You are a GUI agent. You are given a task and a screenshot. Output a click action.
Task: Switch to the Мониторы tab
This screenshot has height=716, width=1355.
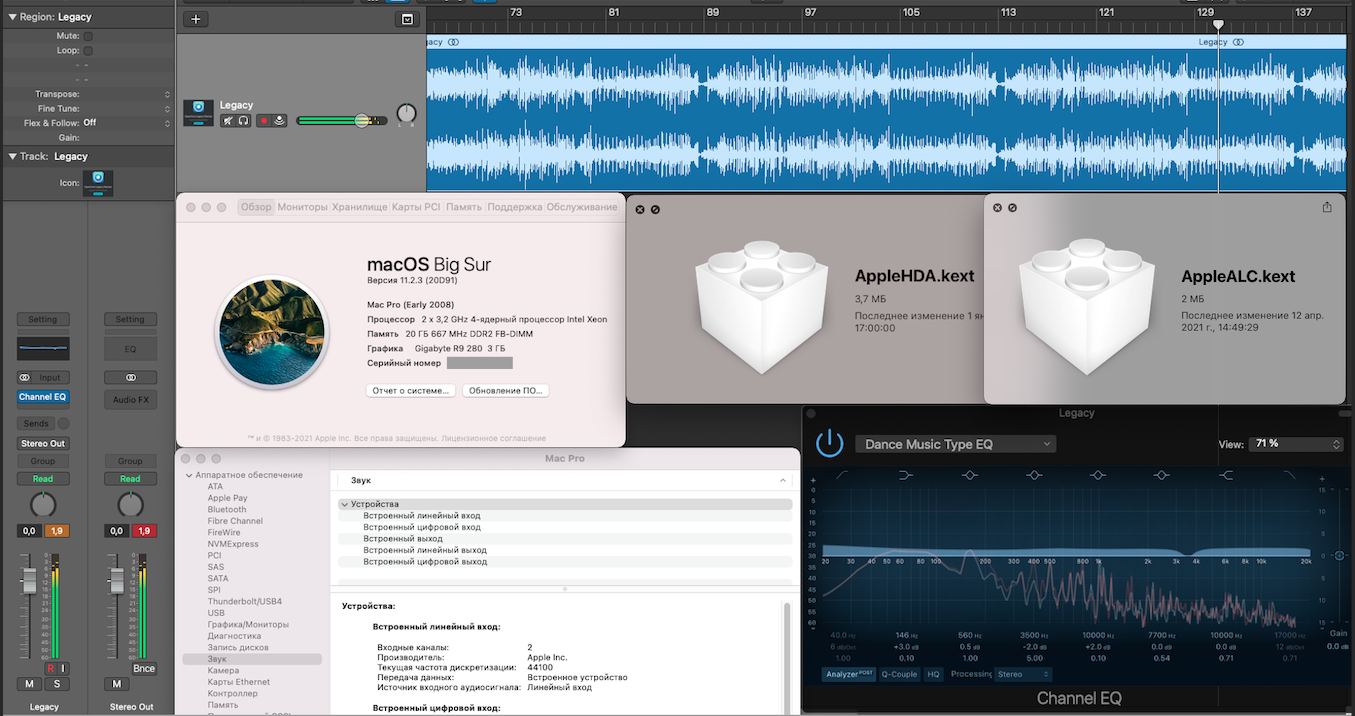pos(302,207)
